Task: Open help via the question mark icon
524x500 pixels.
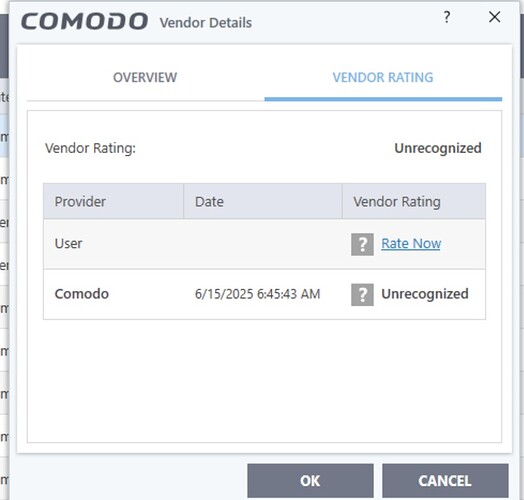Action: coord(447,17)
